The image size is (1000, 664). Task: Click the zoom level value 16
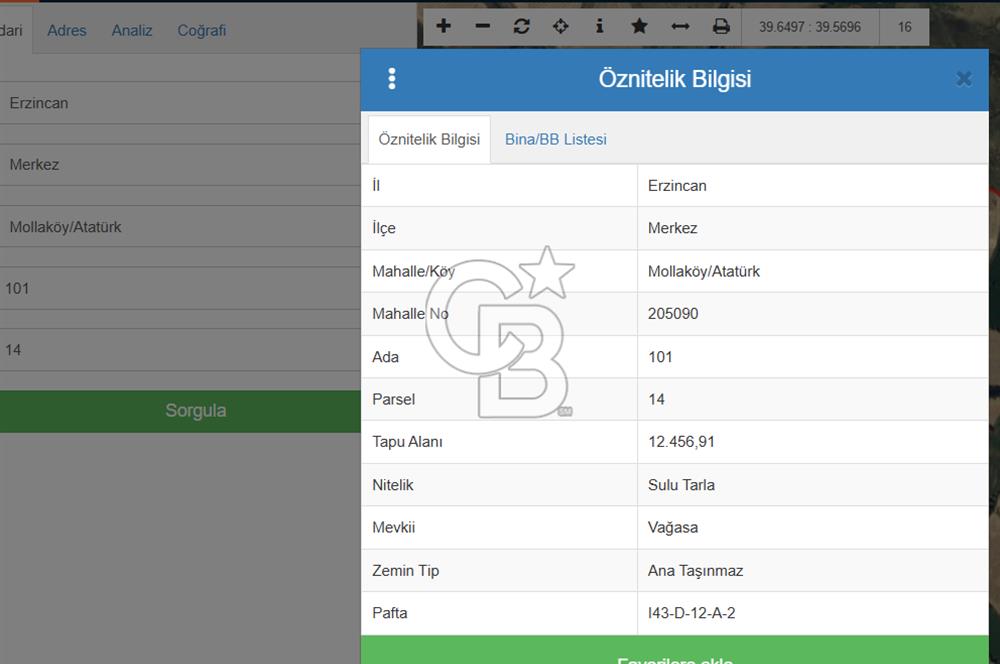click(x=904, y=27)
